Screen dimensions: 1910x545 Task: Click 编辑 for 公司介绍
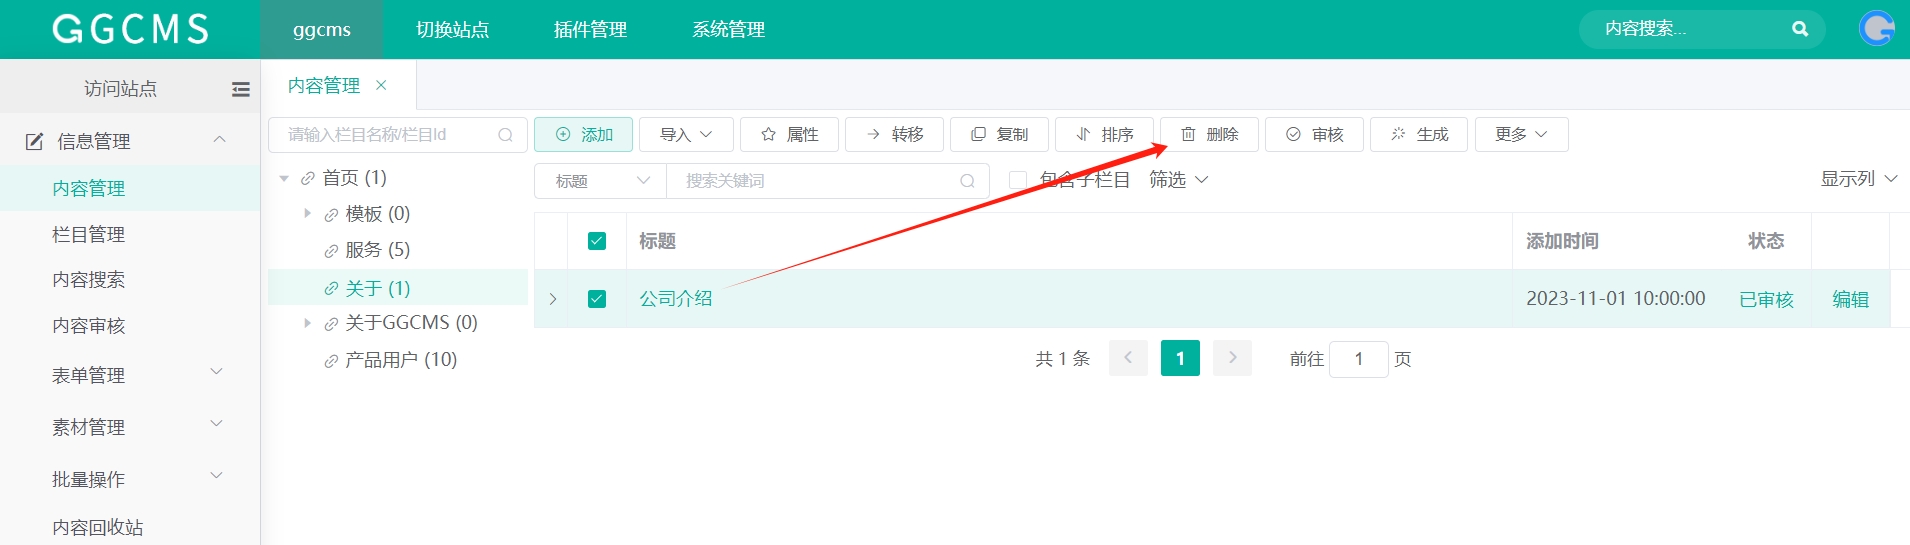1850,299
